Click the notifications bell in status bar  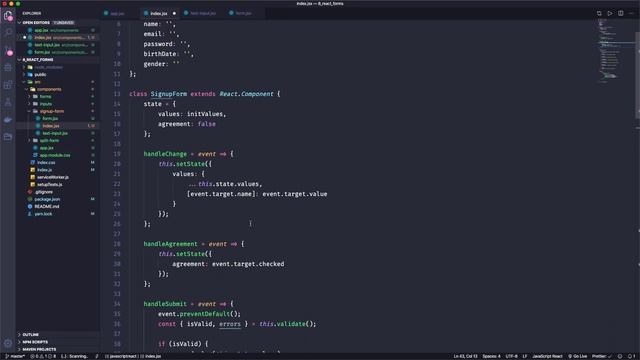[631, 356]
